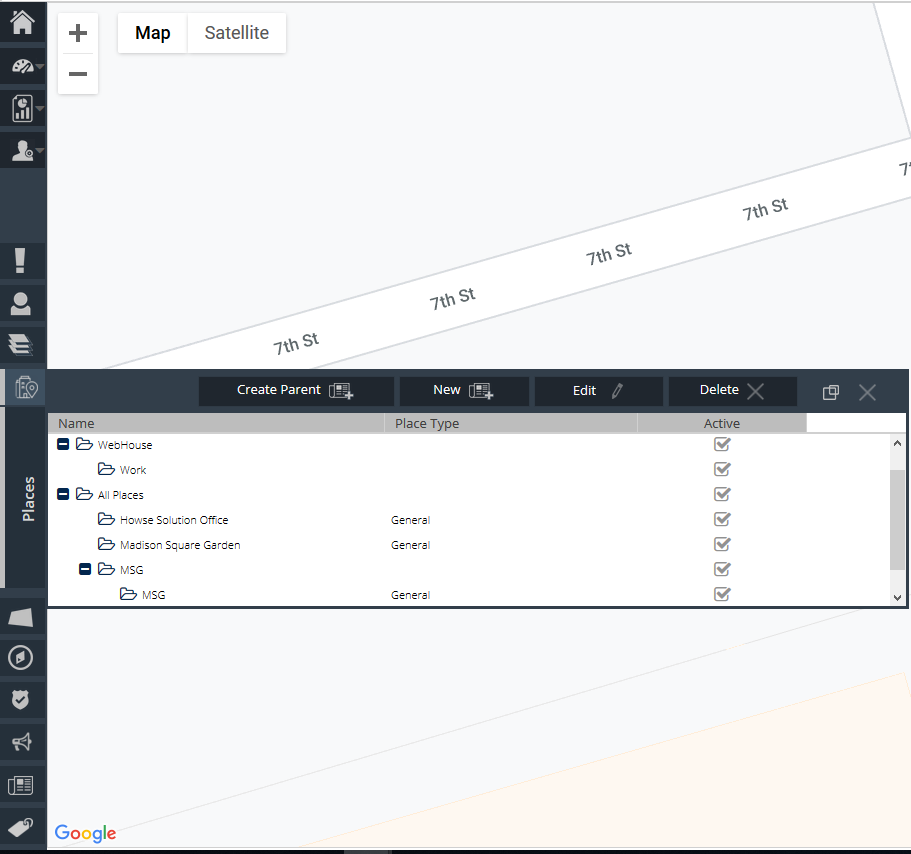
Task: Open reports icon dropdown arrow
Action: click(x=40, y=109)
